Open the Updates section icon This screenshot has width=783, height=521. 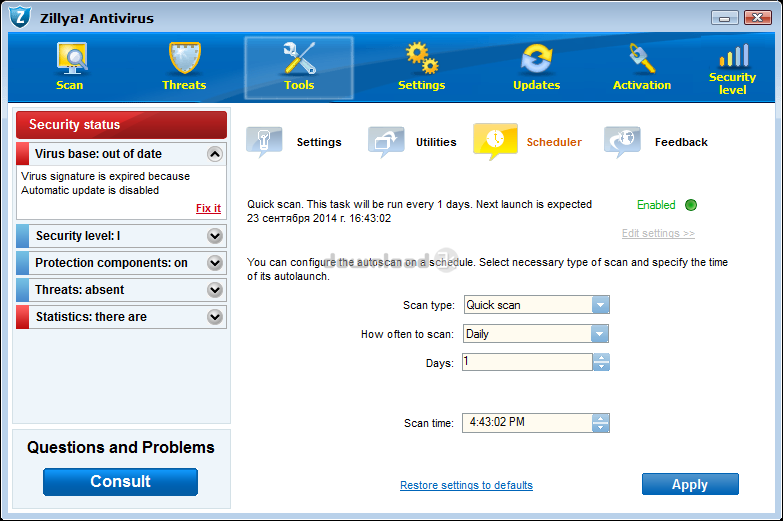point(536,60)
